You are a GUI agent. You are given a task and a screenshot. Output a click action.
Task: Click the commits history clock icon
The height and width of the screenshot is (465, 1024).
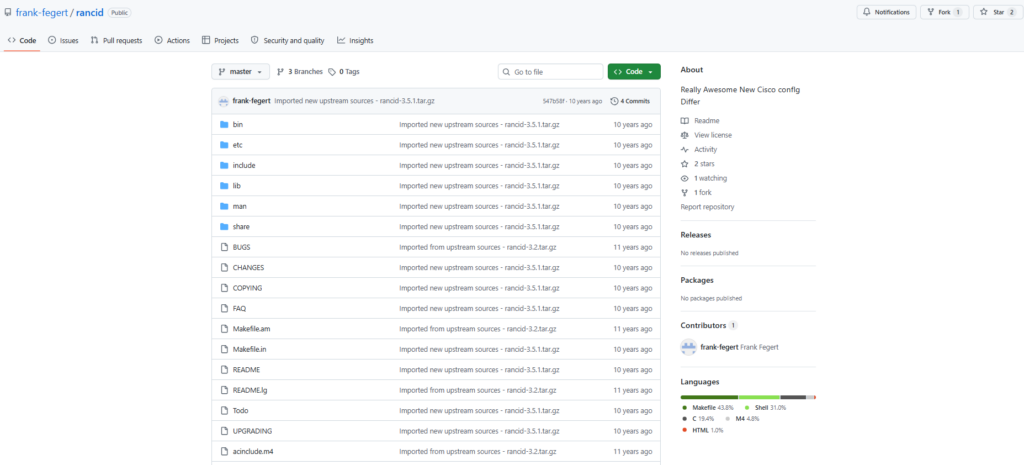click(x=614, y=101)
